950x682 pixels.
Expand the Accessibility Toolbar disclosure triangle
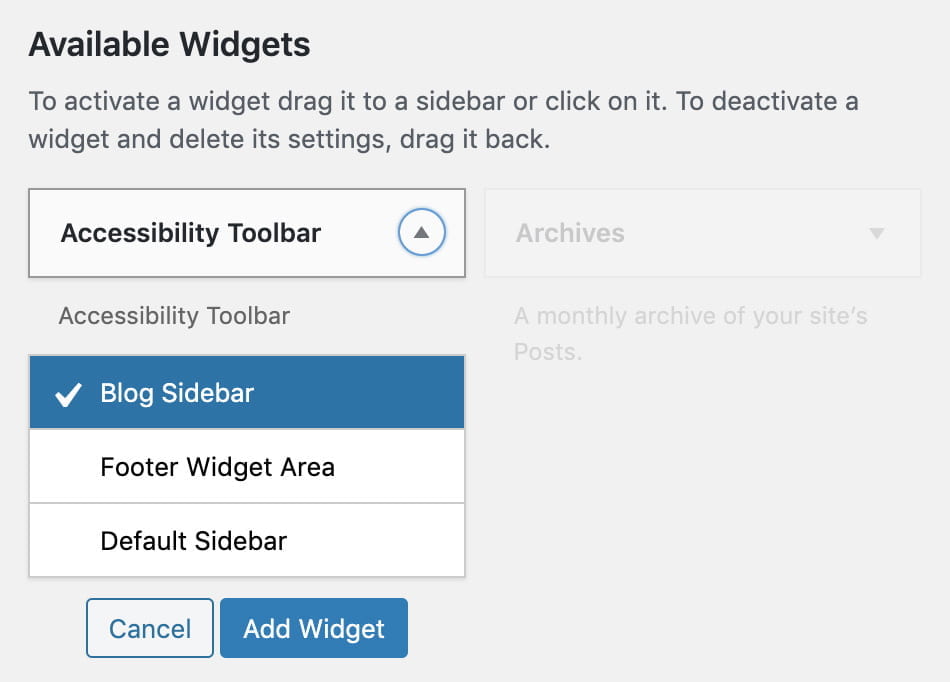click(x=421, y=231)
